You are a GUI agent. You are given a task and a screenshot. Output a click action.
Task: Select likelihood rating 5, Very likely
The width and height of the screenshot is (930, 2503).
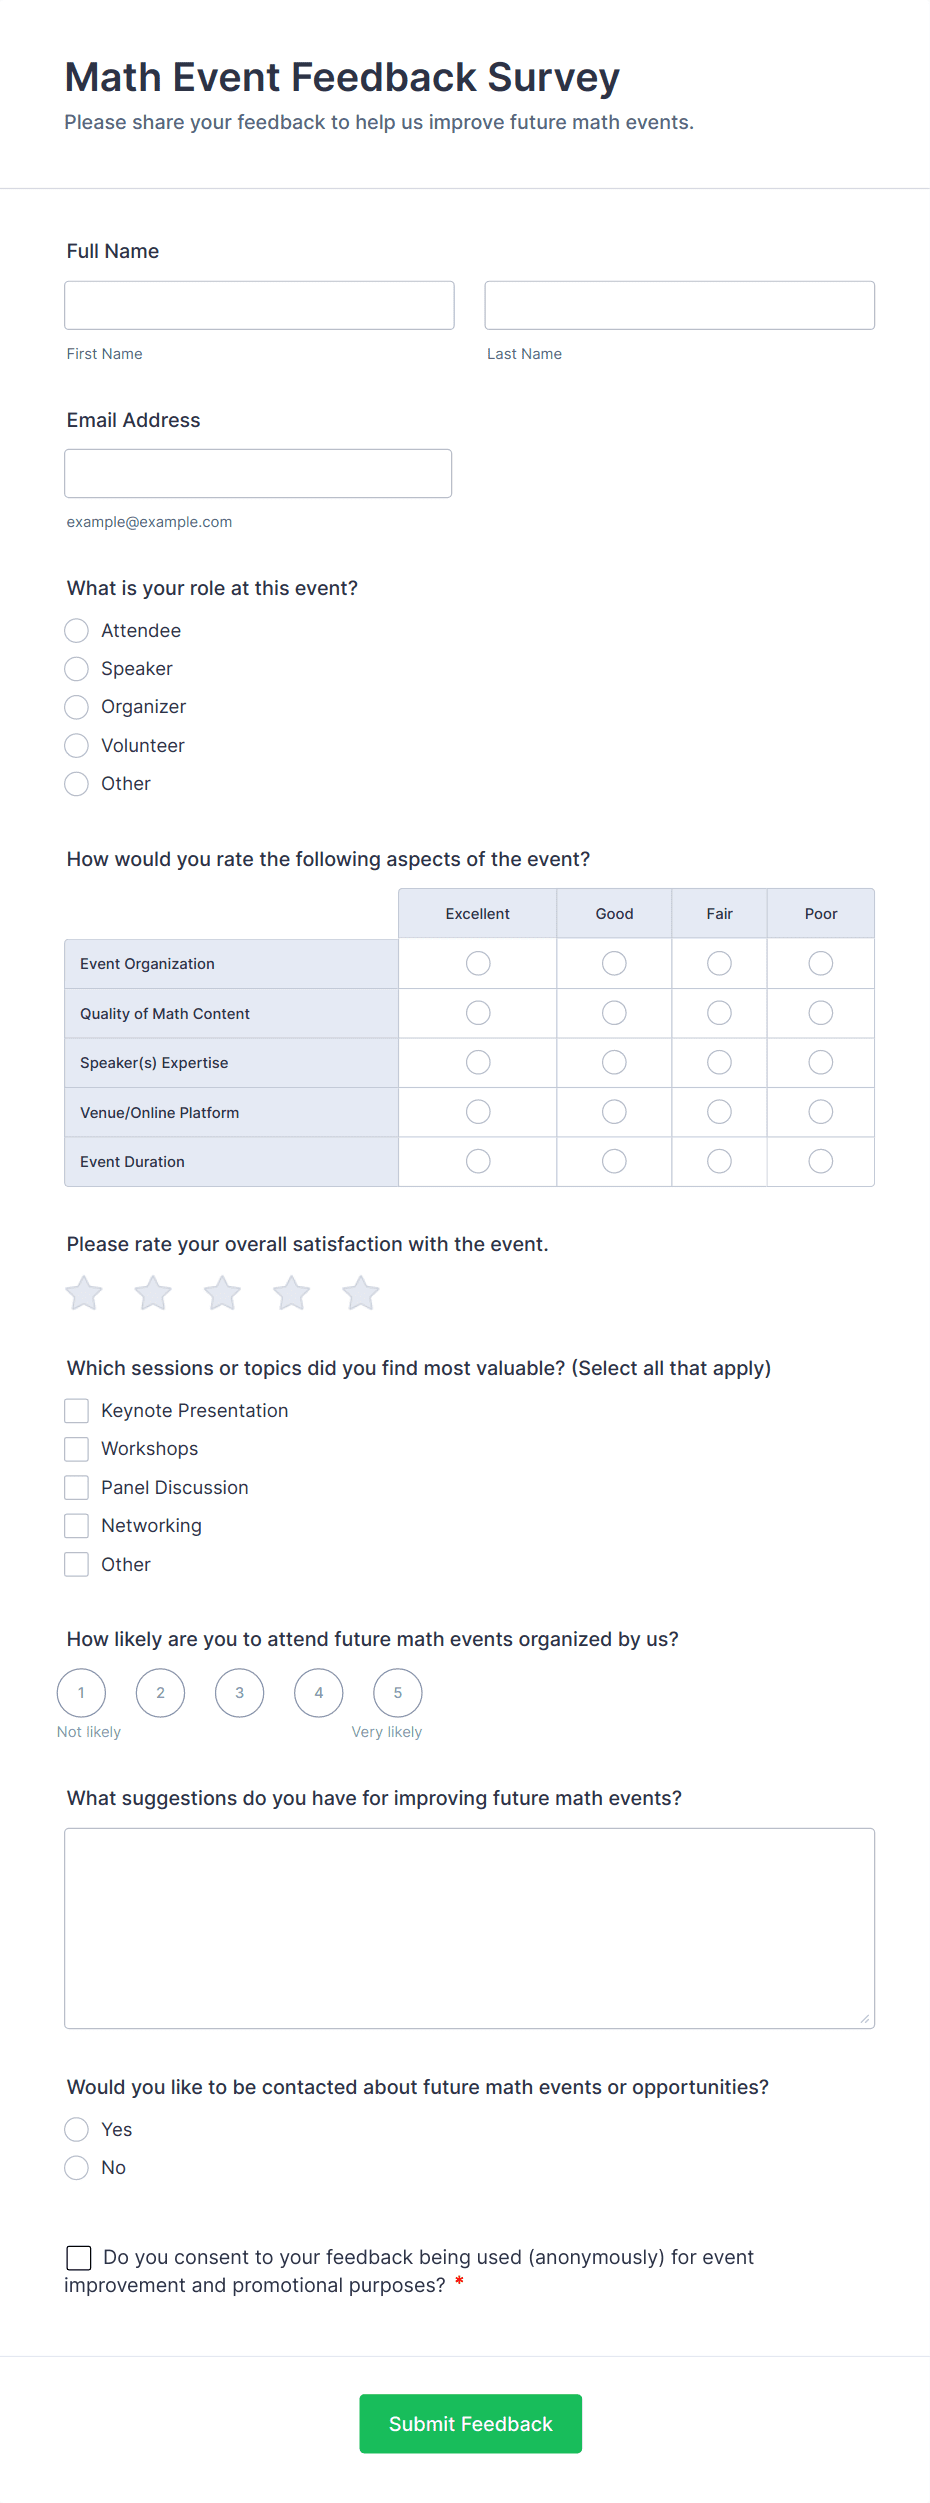pos(398,1693)
